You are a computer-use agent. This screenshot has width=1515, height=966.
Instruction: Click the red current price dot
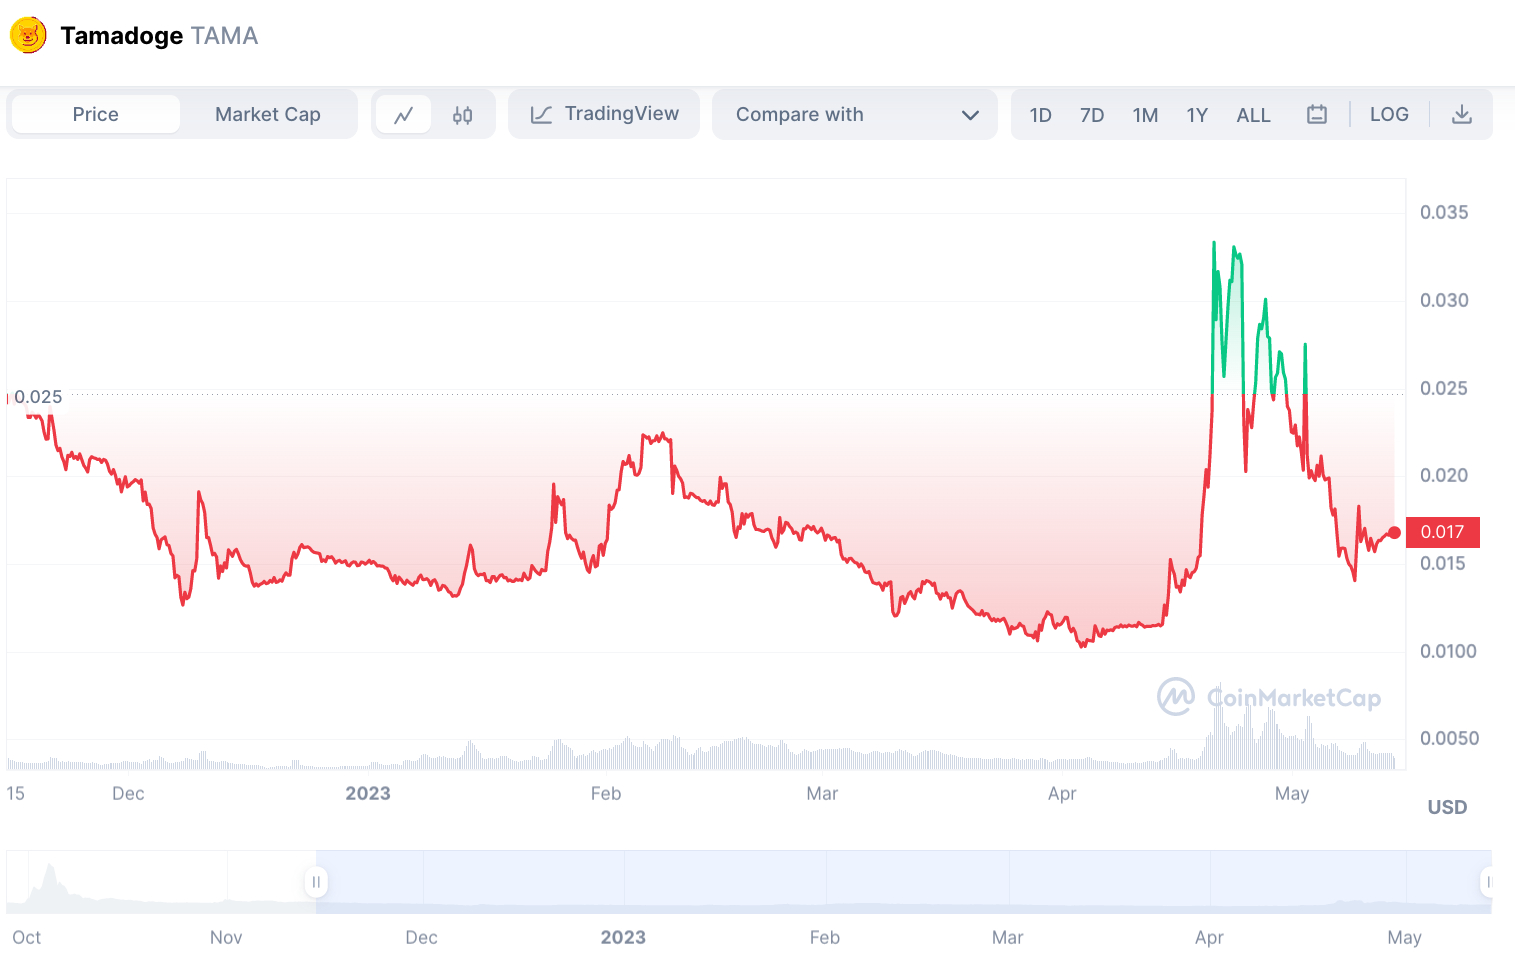pyautogui.click(x=1394, y=533)
